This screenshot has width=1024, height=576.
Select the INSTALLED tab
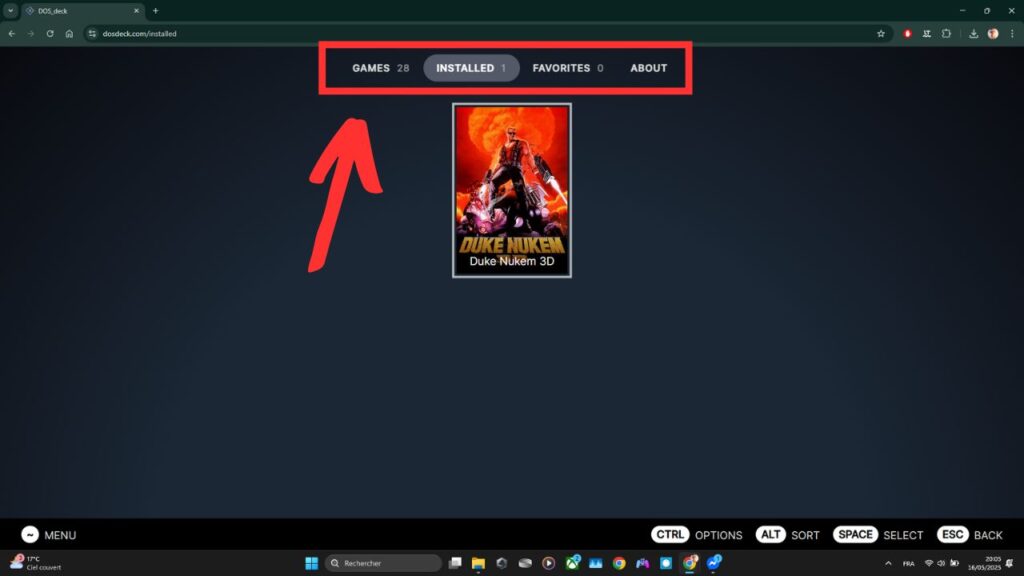point(471,68)
